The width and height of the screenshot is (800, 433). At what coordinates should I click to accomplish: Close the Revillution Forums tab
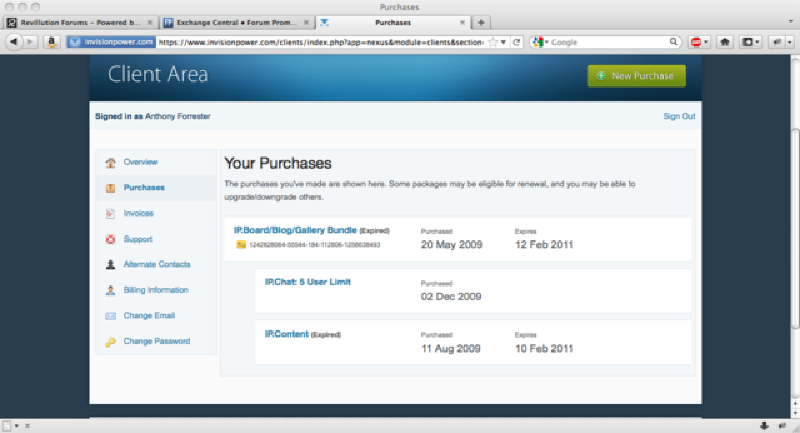click(x=149, y=22)
